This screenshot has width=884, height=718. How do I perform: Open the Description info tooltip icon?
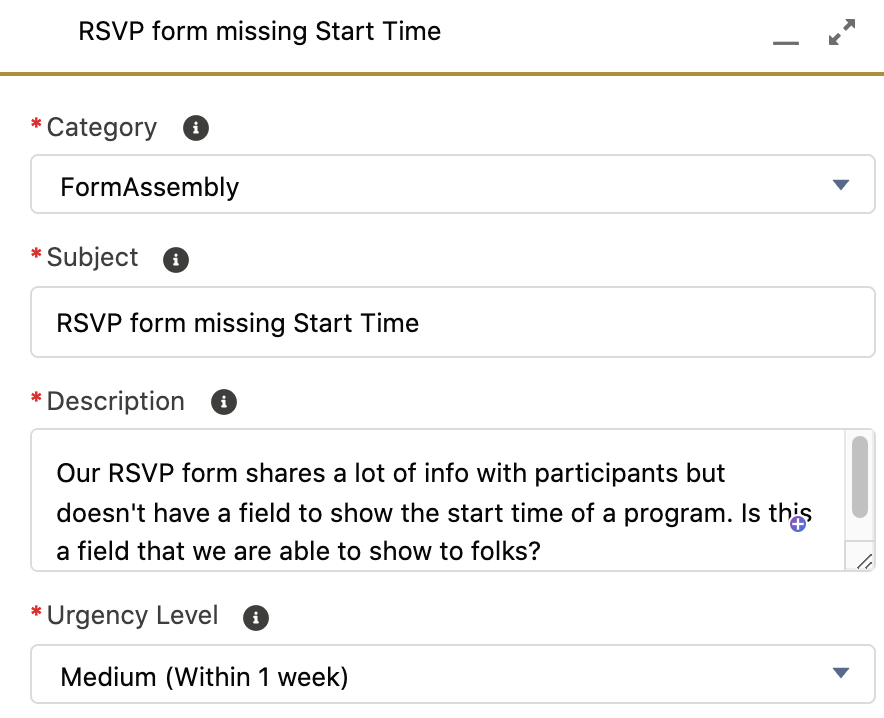tap(224, 402)
